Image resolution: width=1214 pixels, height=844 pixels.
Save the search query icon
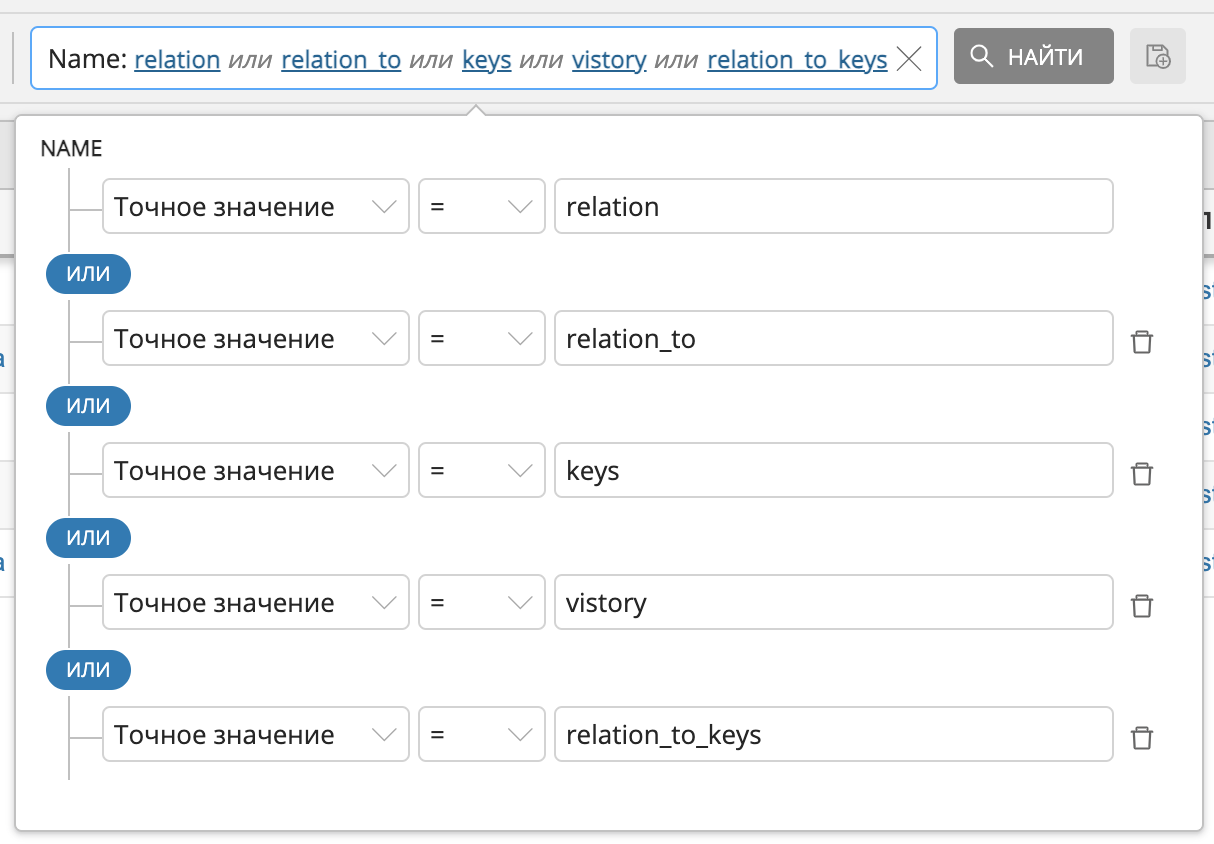point(1157,56)
